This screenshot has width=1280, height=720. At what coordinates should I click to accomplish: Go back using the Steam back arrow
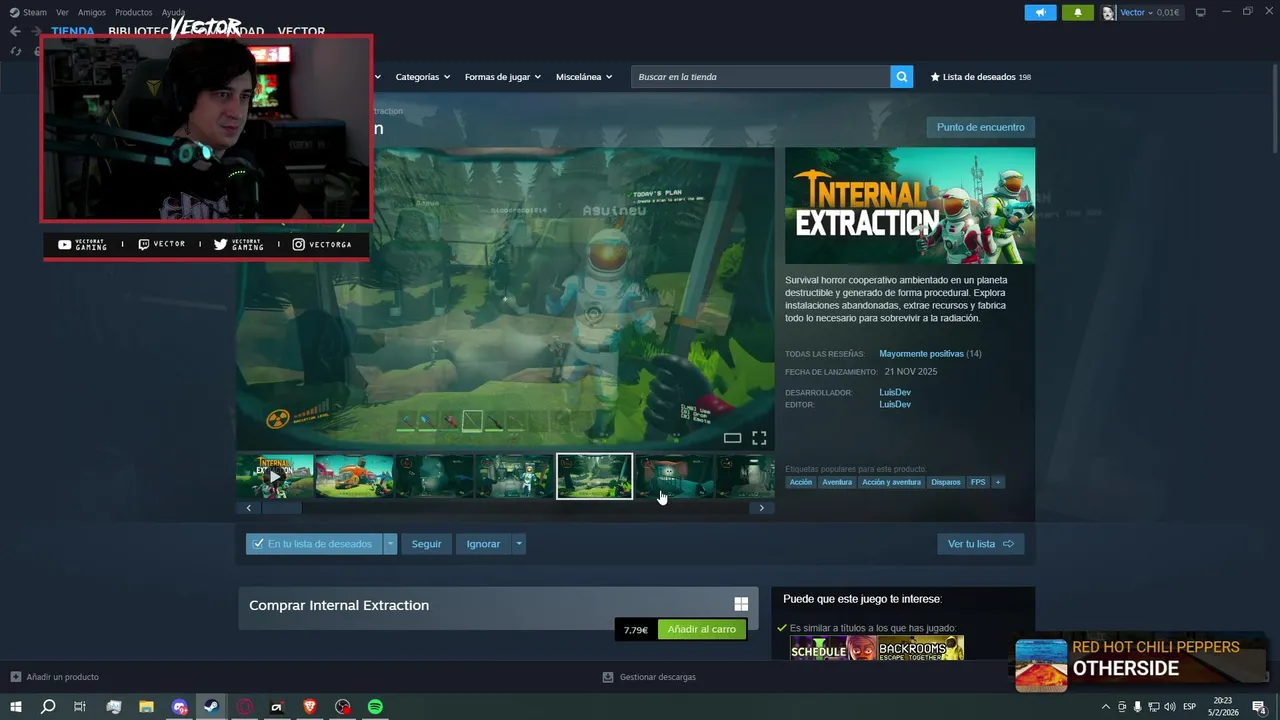pos(15,31)
